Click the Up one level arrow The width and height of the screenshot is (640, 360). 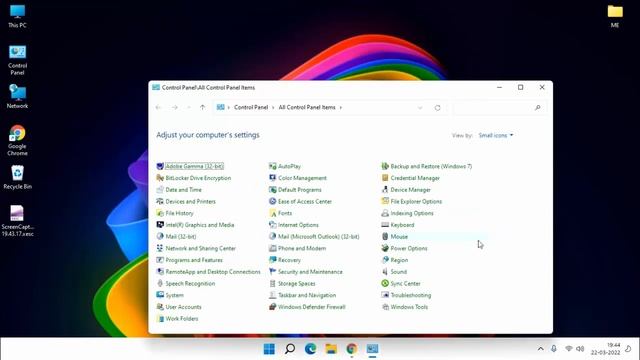pos(202,108)
